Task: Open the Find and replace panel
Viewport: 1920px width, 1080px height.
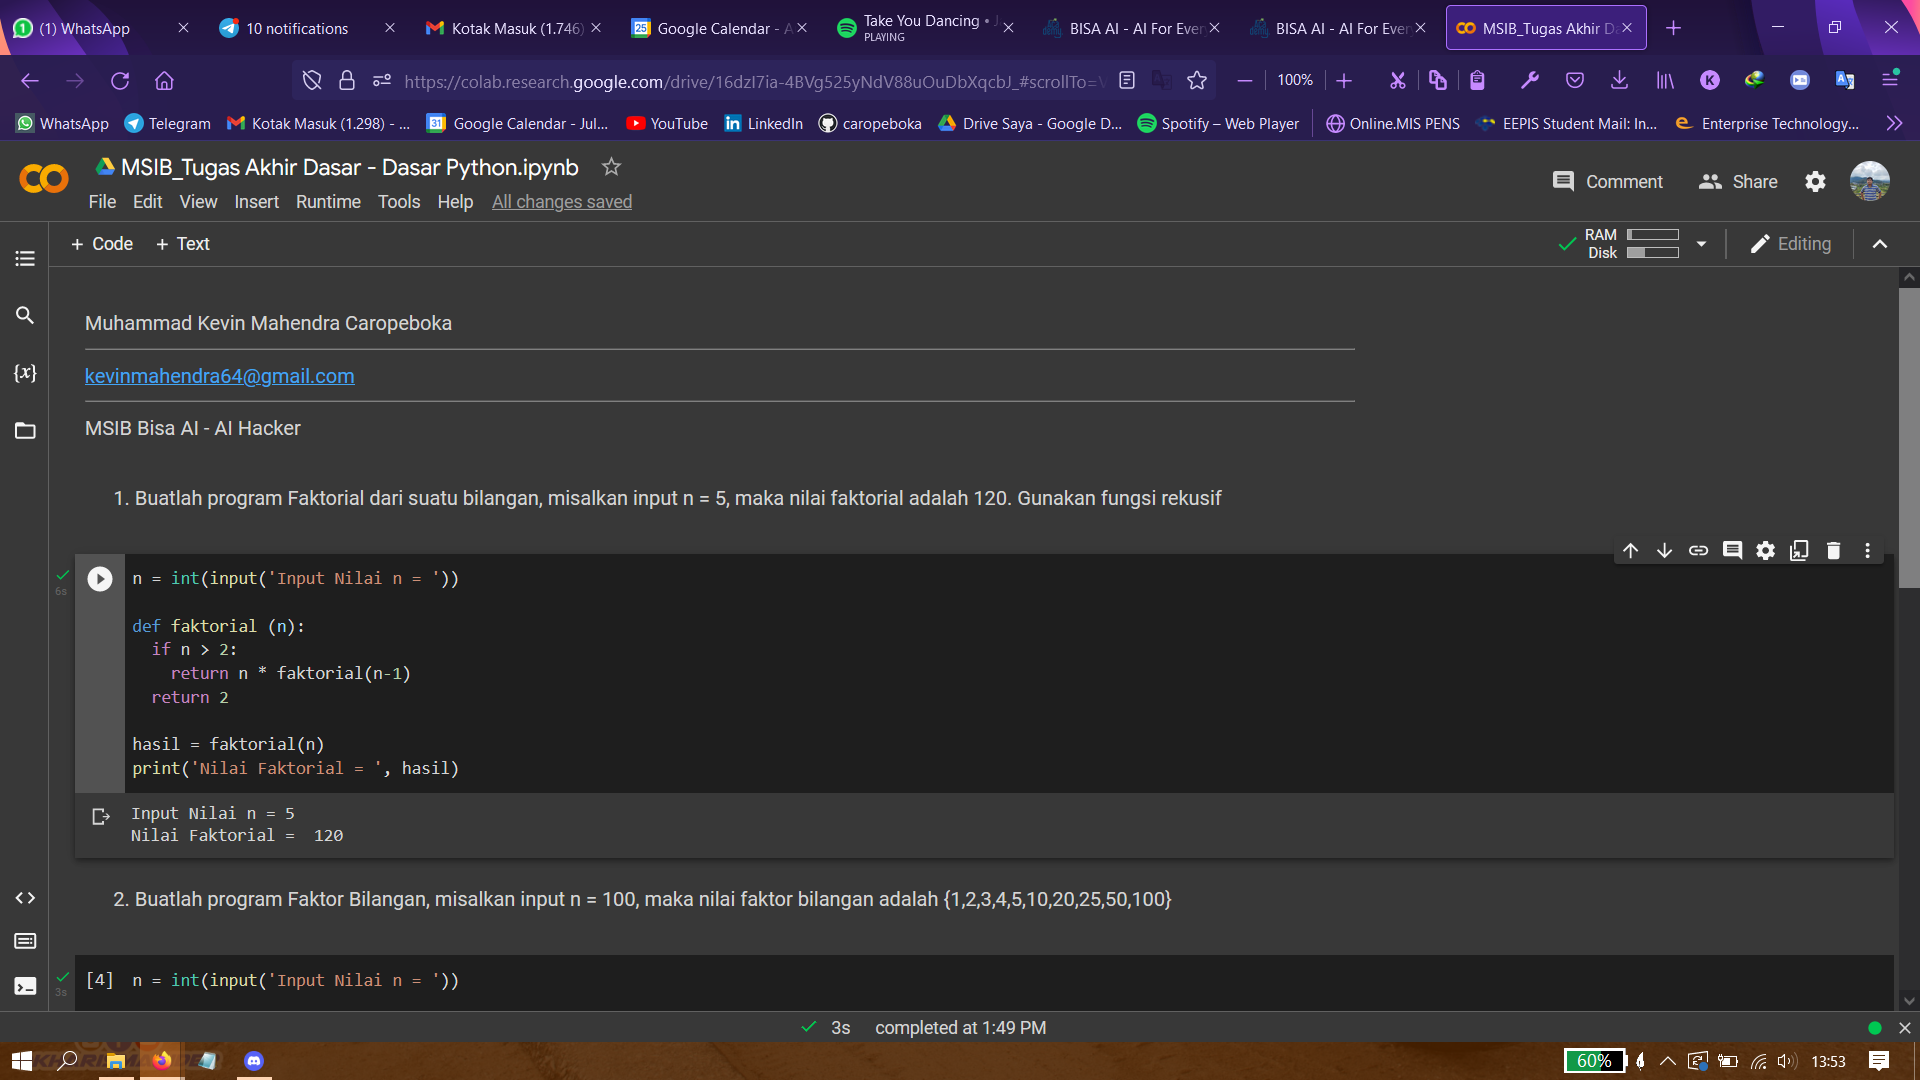Action: pos(25,316)
